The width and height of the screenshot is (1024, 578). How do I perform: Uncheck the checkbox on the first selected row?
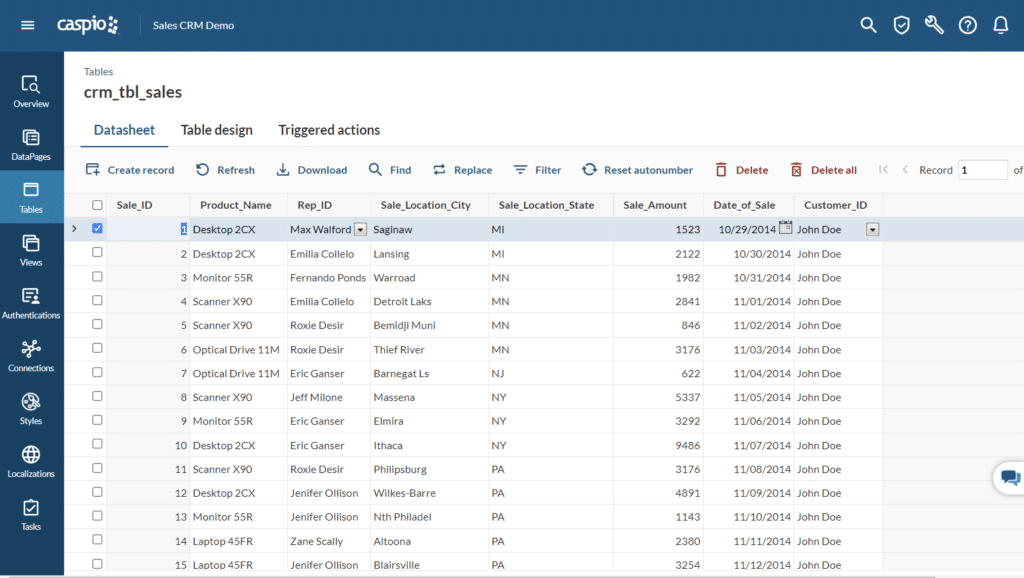97,228
